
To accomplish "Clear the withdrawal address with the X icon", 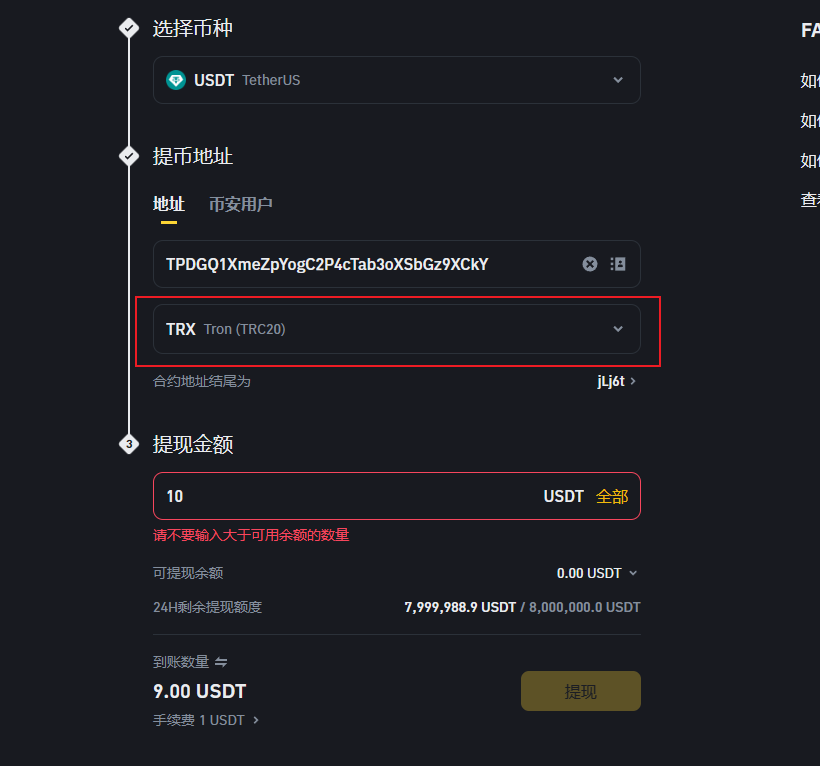I will click(590, 264).
